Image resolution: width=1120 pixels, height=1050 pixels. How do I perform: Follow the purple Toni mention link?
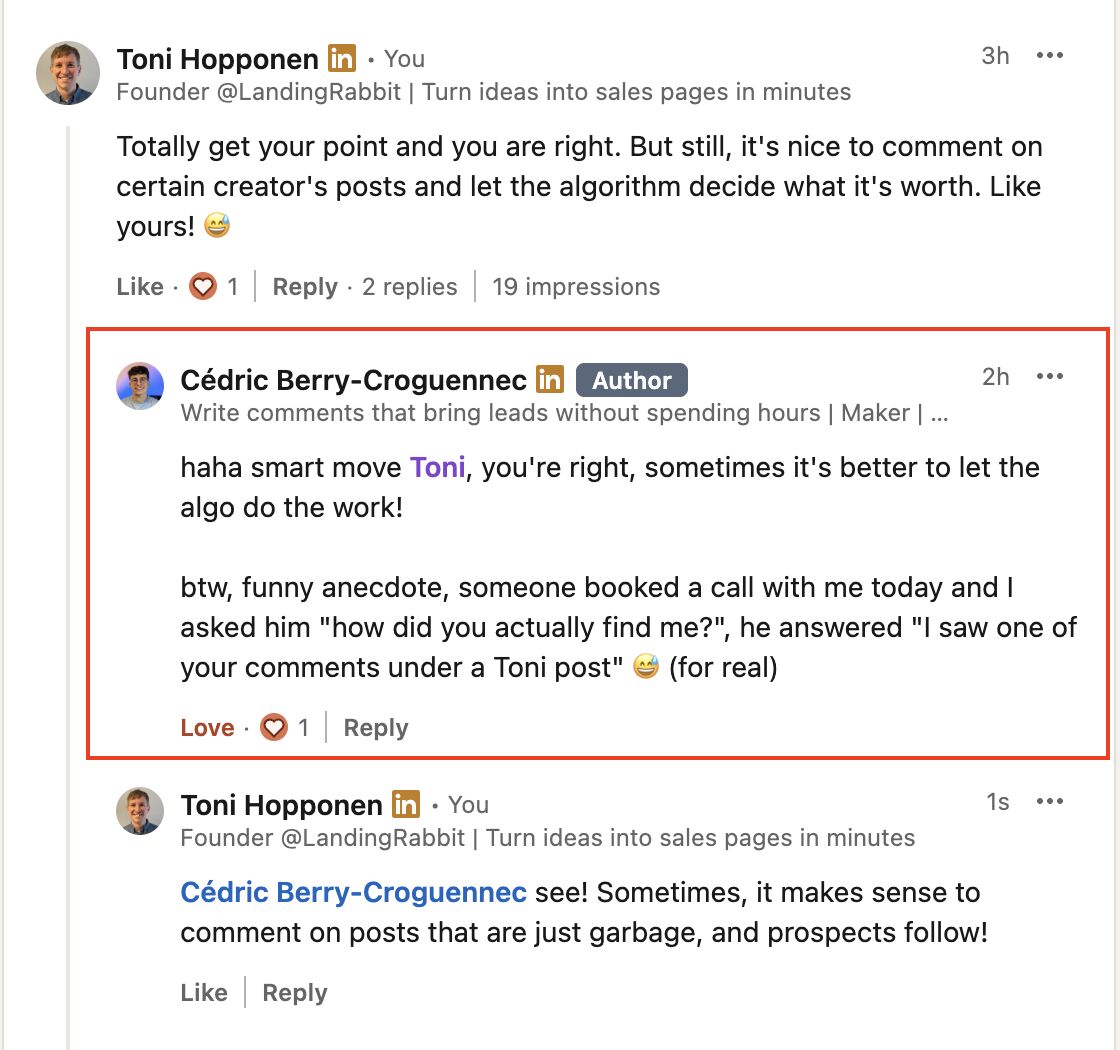click(437, 467)
